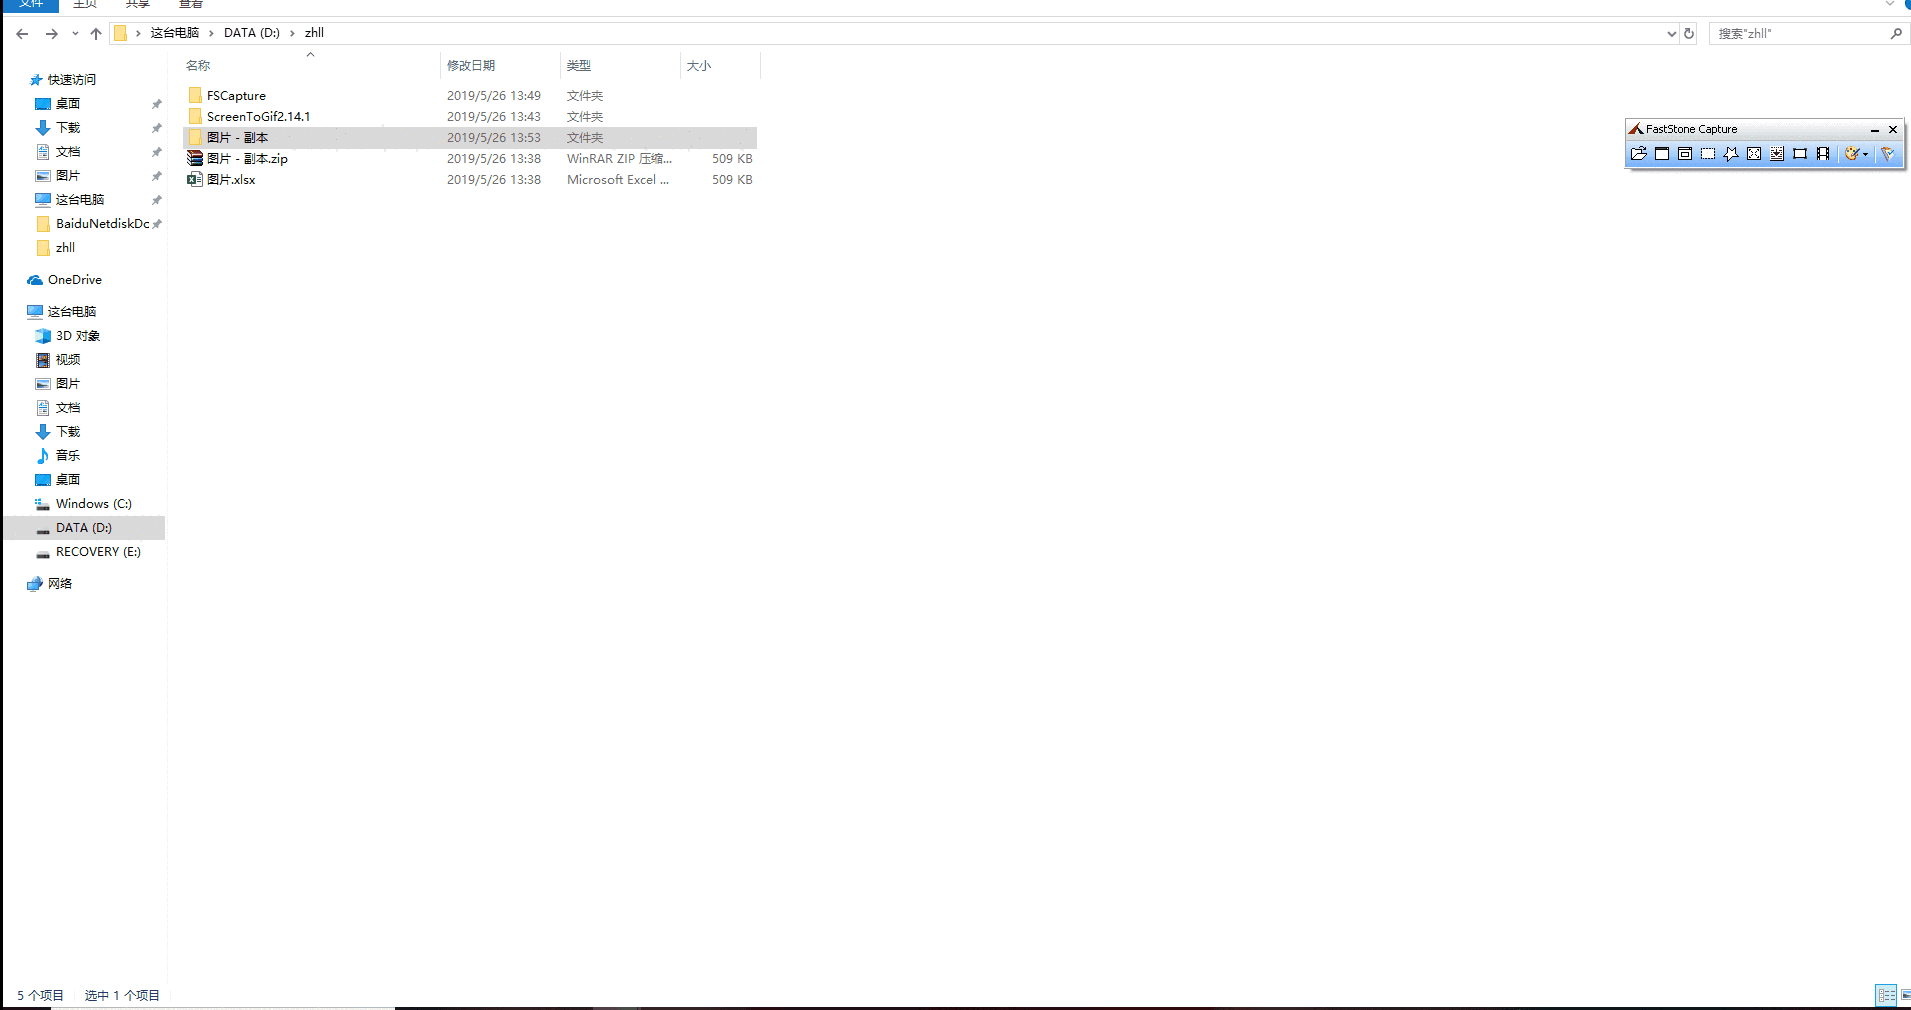Expand address bar history dropdown
Image resolution: width=1911 pixels, height=1010 pixels.
1671,34
